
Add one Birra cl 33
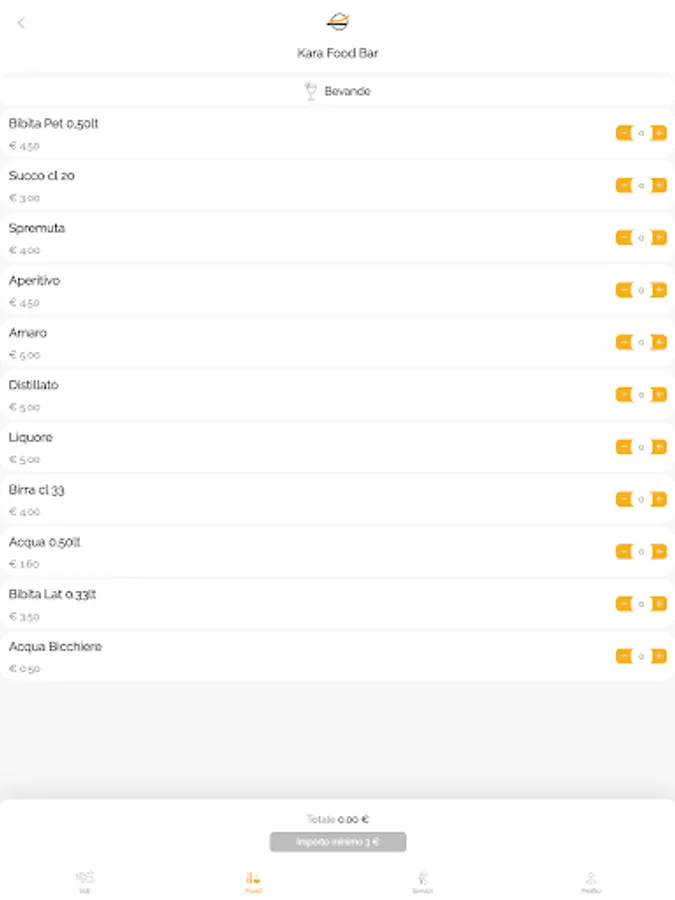tap(659, 499)
